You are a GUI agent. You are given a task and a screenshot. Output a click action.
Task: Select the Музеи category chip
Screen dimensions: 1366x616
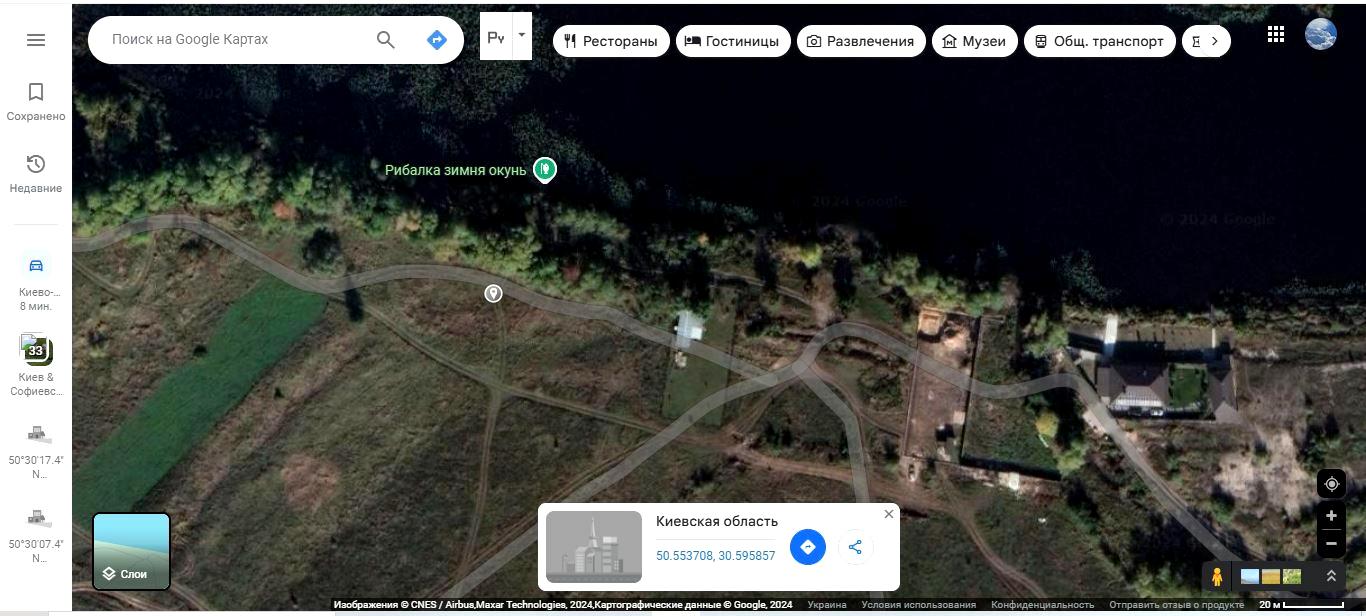tap(975, 41)
